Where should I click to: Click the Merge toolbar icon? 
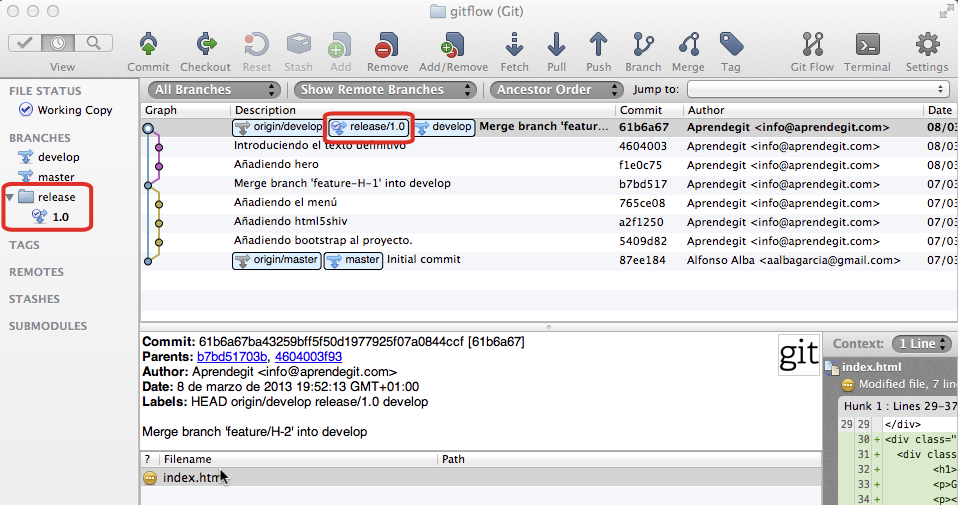pos(688,45)
